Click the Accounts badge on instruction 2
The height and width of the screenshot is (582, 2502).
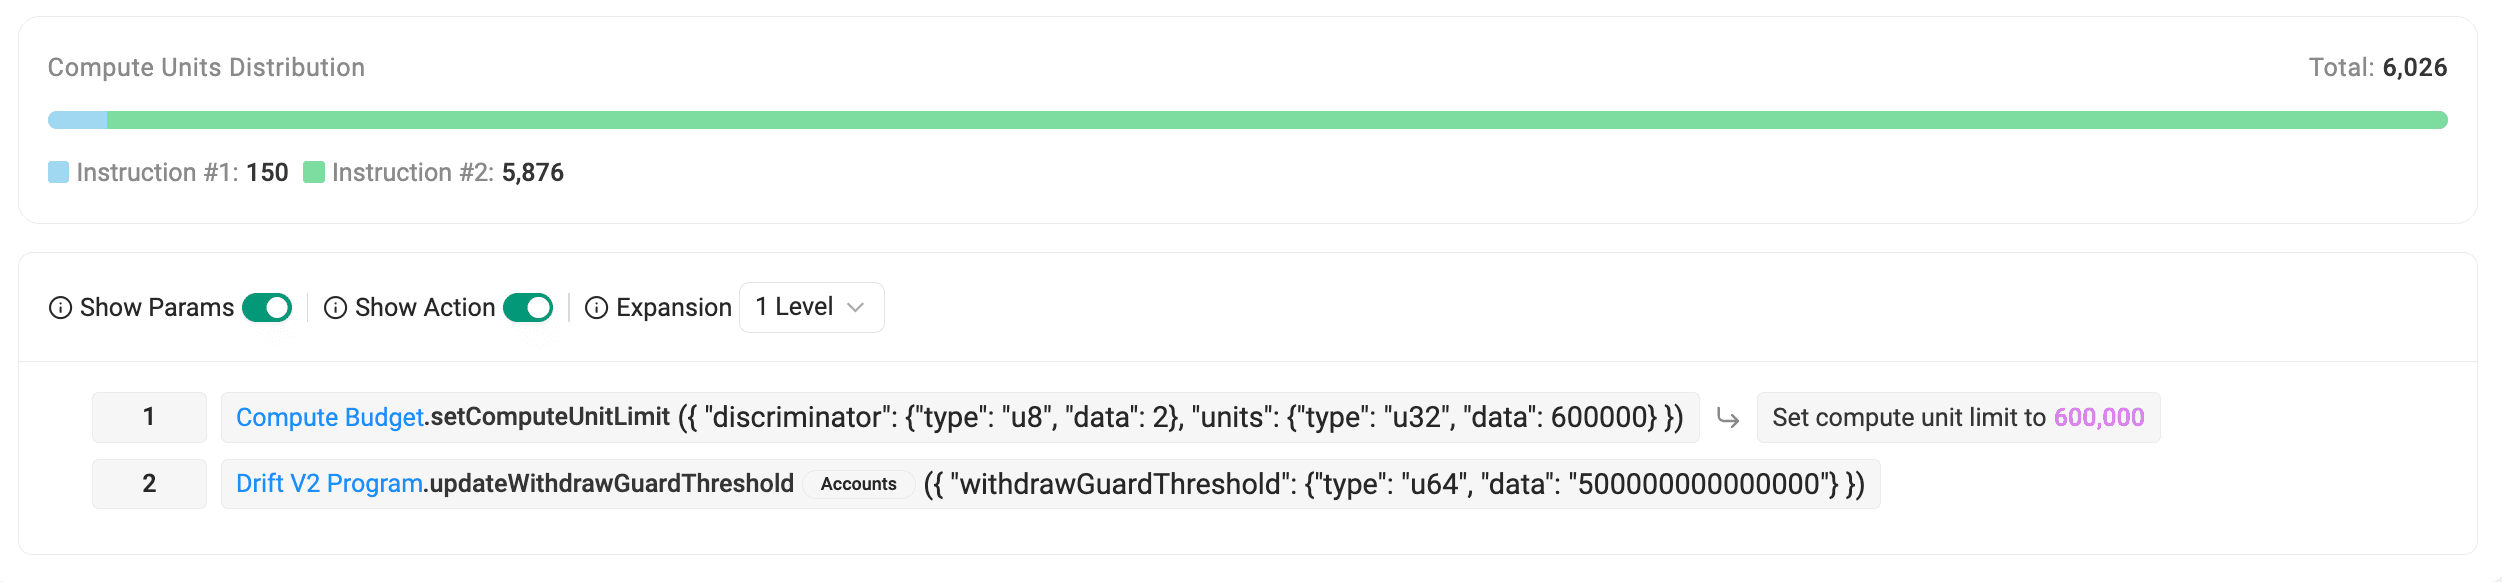pyautogui.click(x=858, y=484)
